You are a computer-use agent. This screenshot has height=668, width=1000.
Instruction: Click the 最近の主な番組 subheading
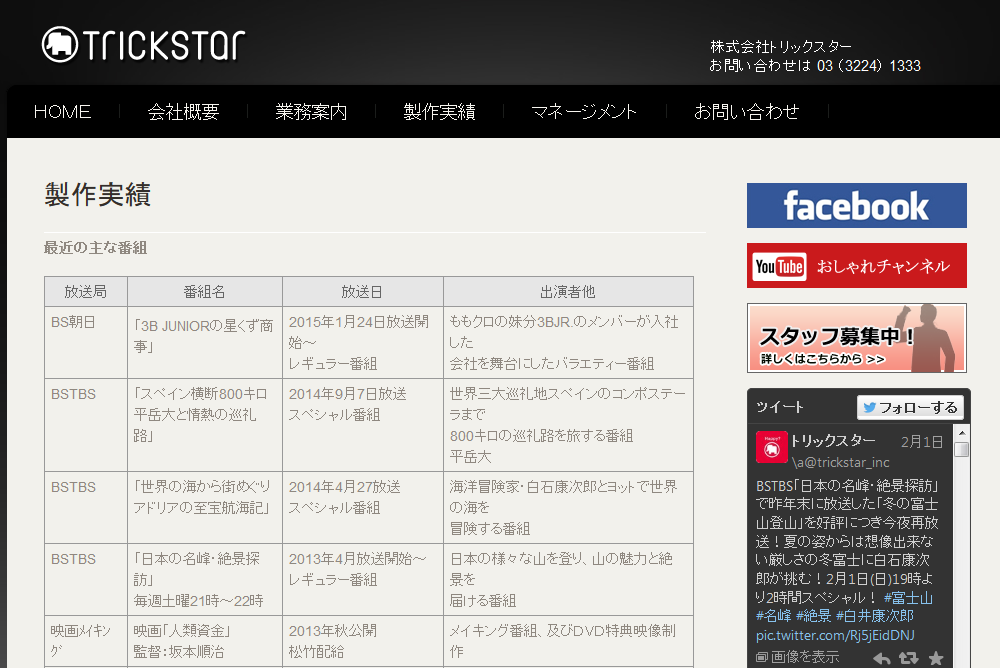pyautogui.click(x=96, y=248)
